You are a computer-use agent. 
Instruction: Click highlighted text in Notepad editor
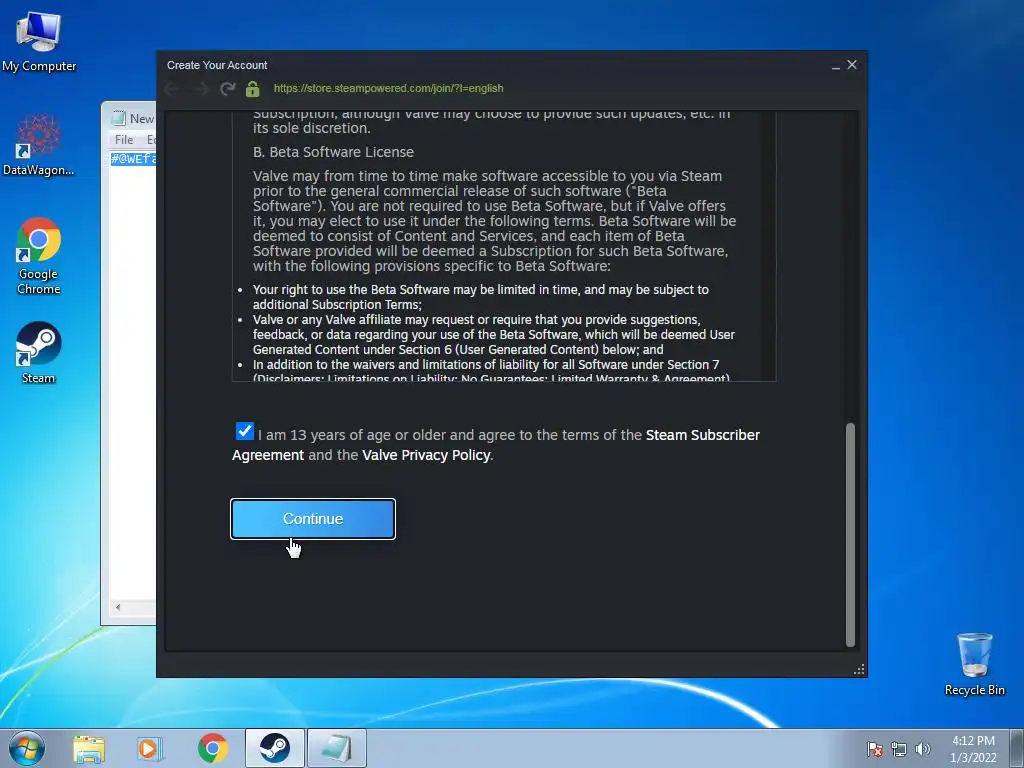(x=133, y=159)
